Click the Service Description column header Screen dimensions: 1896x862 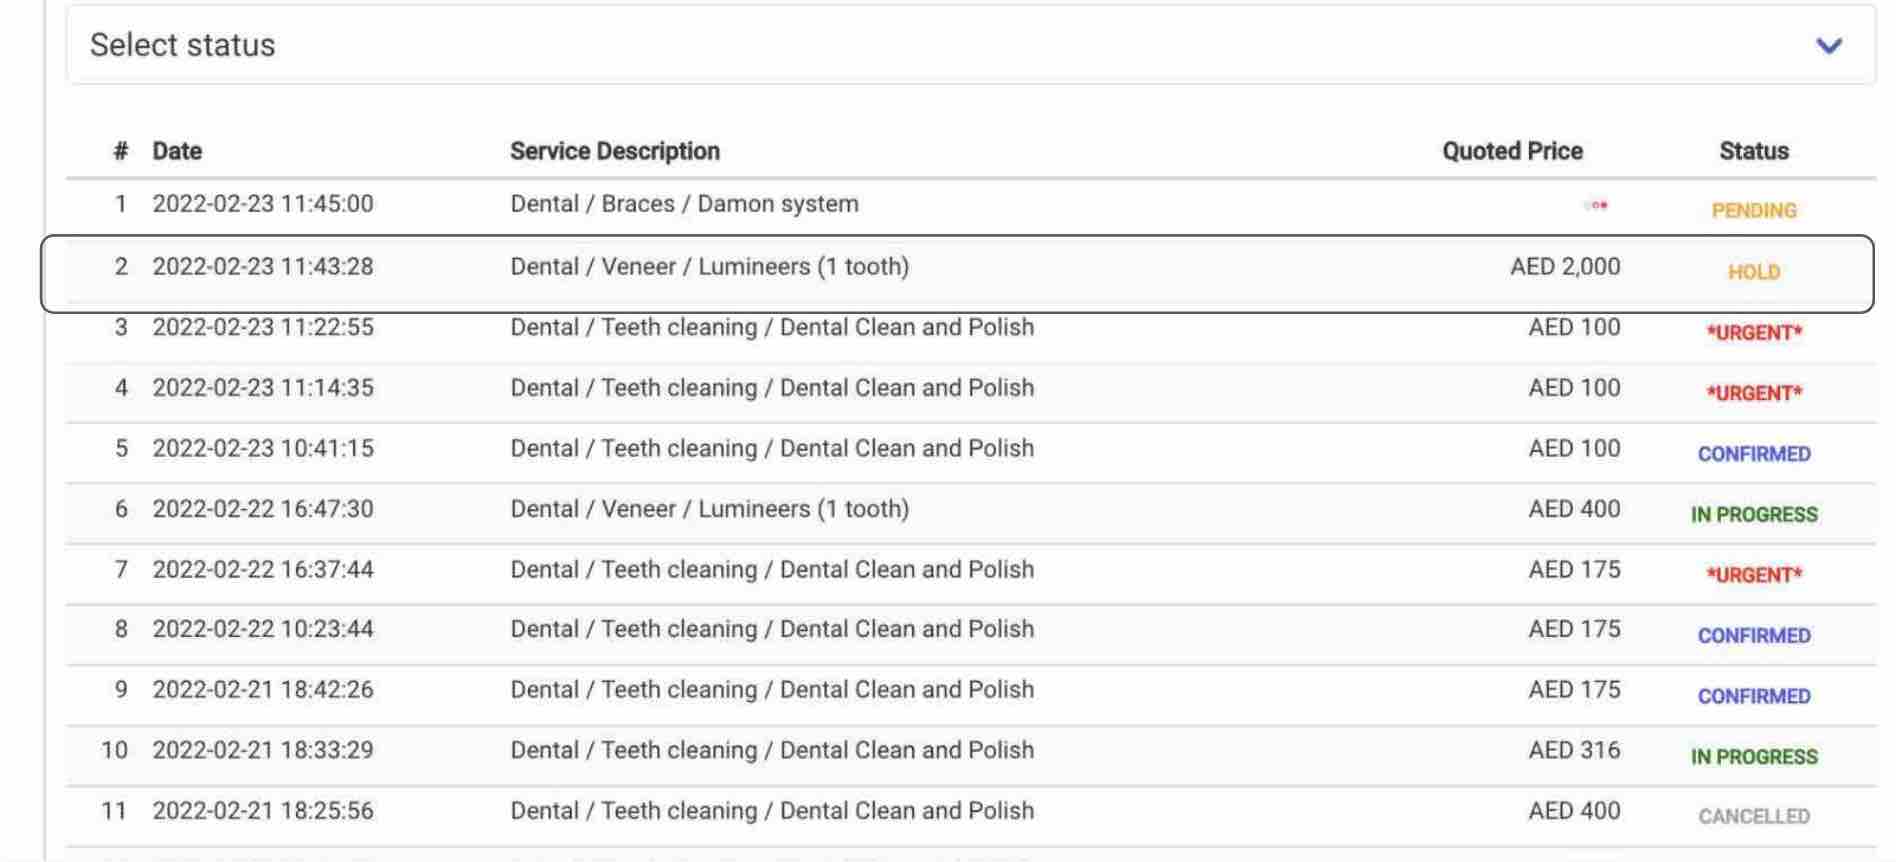614,151
